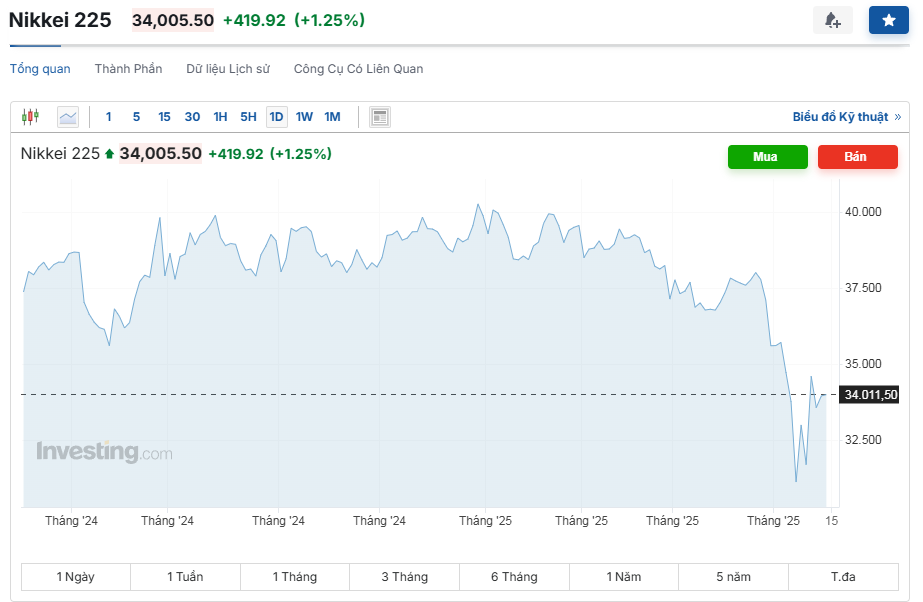Click the 34.011,50 price marker on axis
Screen dimensions: 923x602
click(x=870, y=395)
